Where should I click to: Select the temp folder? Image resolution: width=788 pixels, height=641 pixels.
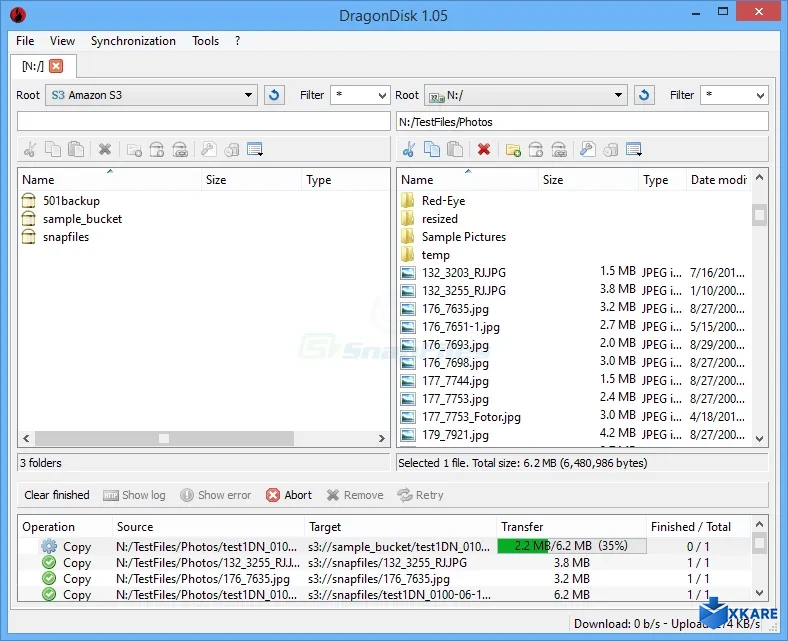(435, 255)
